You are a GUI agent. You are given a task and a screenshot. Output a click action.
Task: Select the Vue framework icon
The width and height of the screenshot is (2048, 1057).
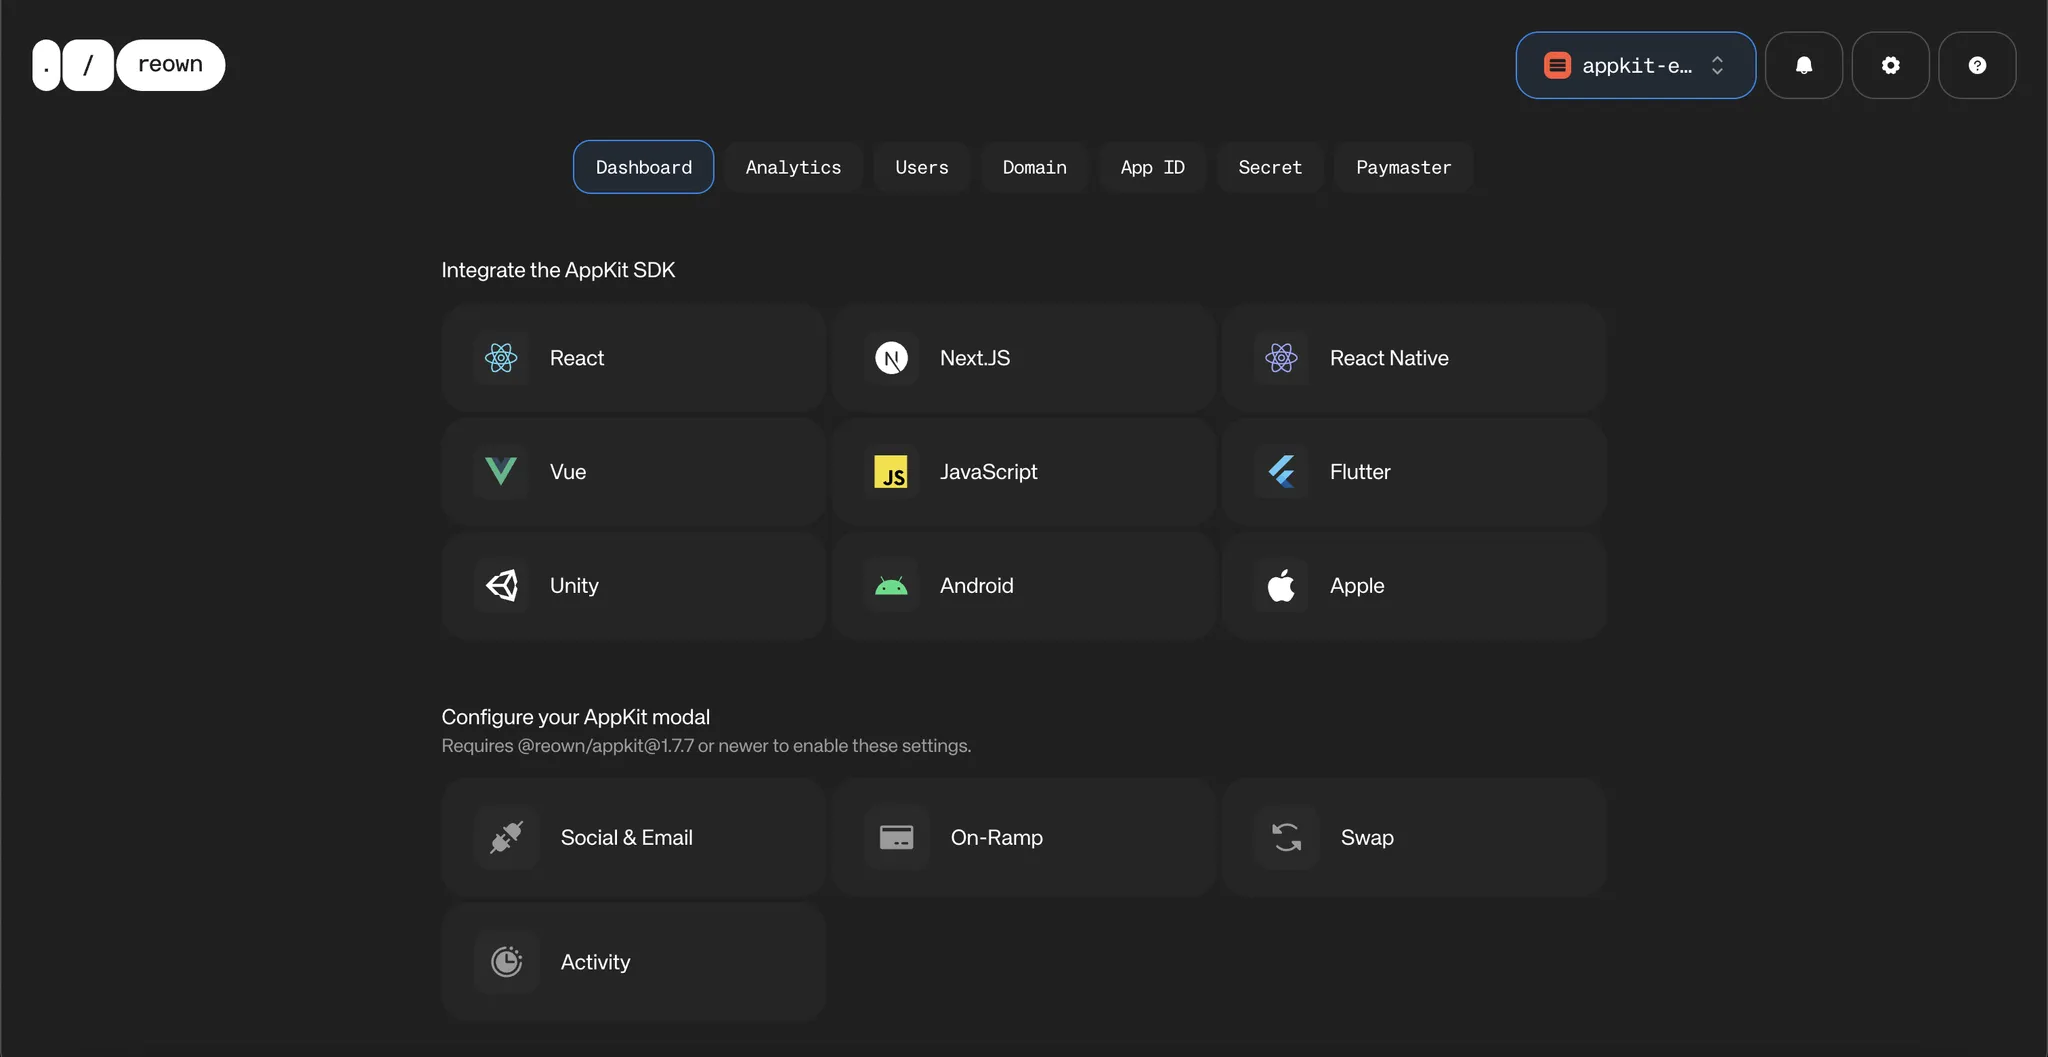click(501, 471)
